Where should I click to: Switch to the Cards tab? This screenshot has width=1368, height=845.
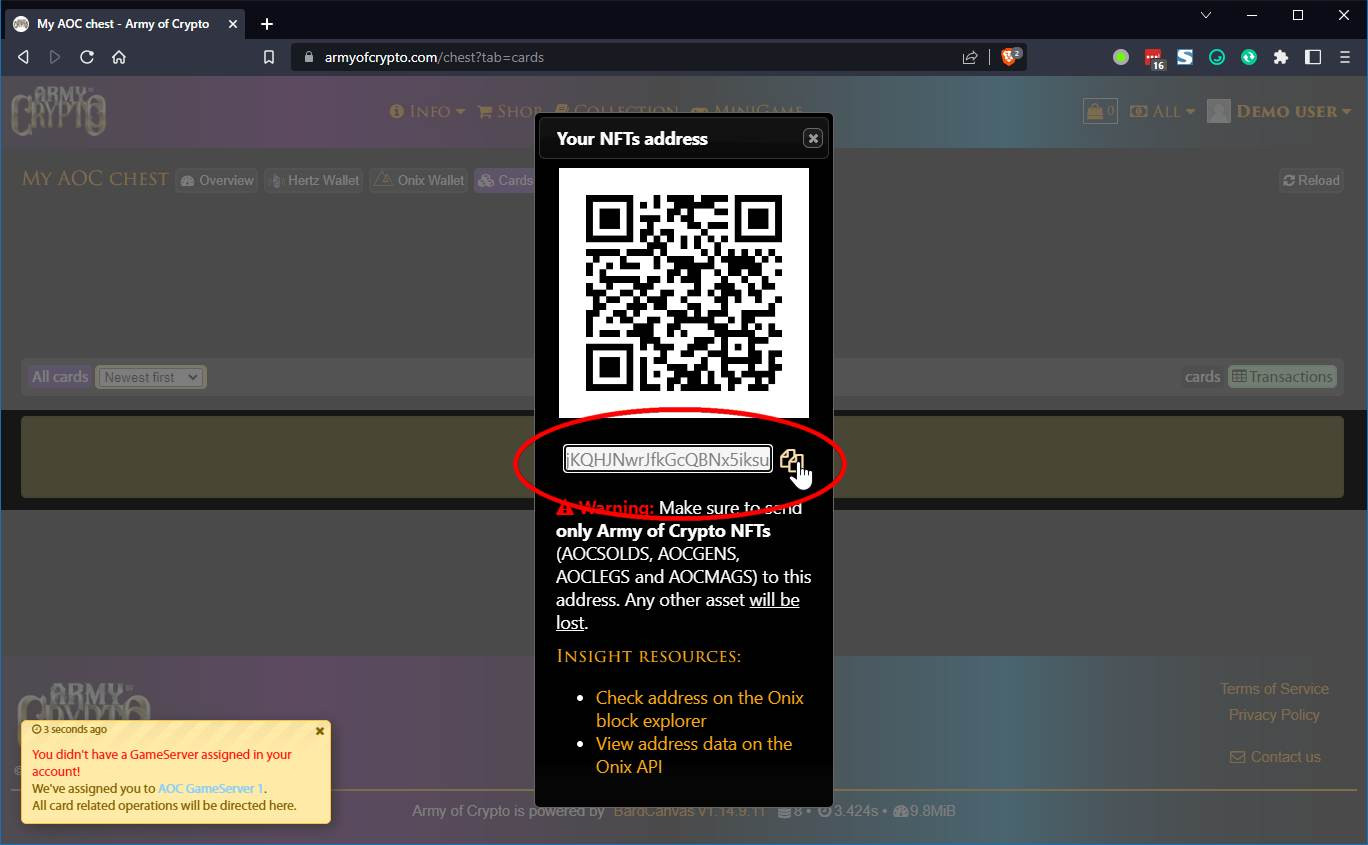click(x=506, y=180)
